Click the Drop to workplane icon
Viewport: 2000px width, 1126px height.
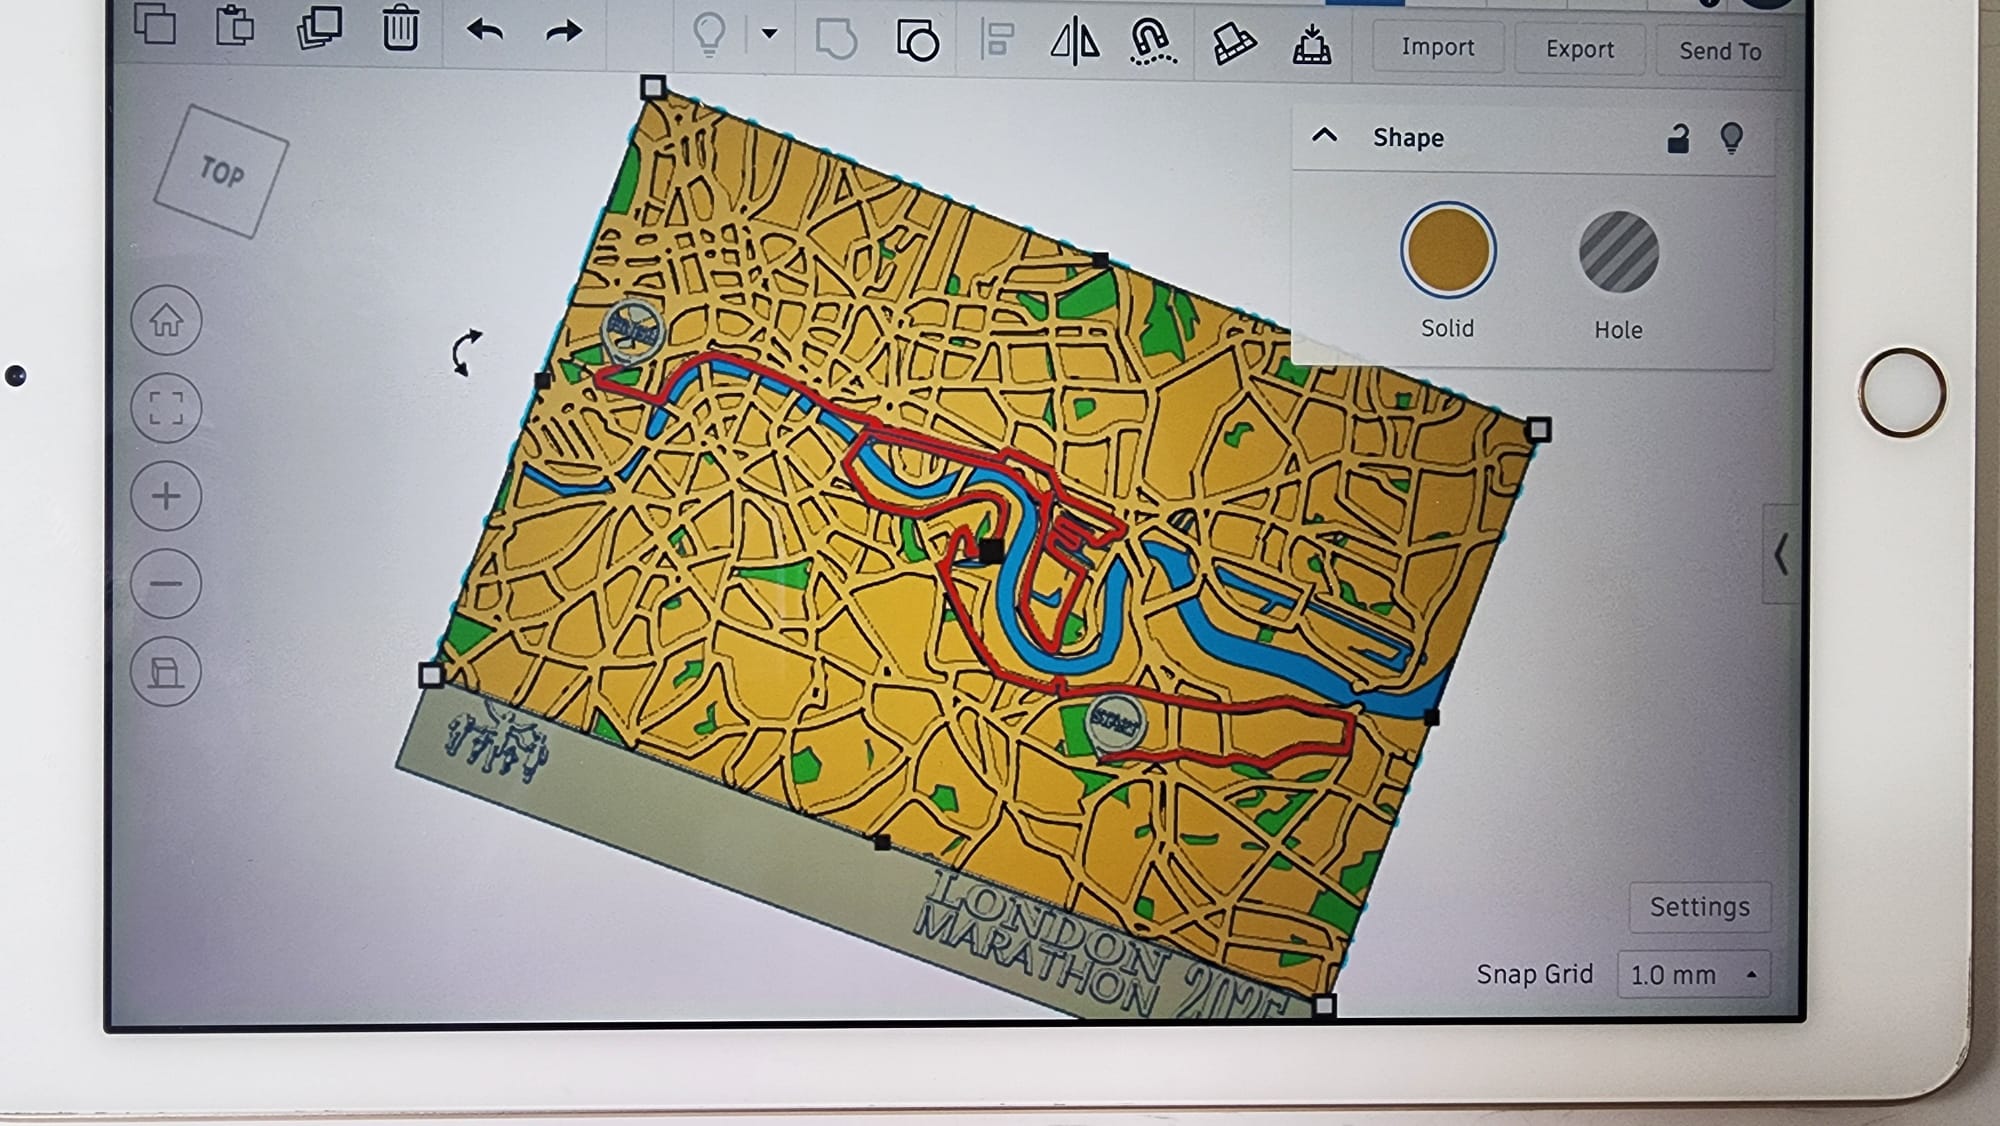(x=1312, y=46)
